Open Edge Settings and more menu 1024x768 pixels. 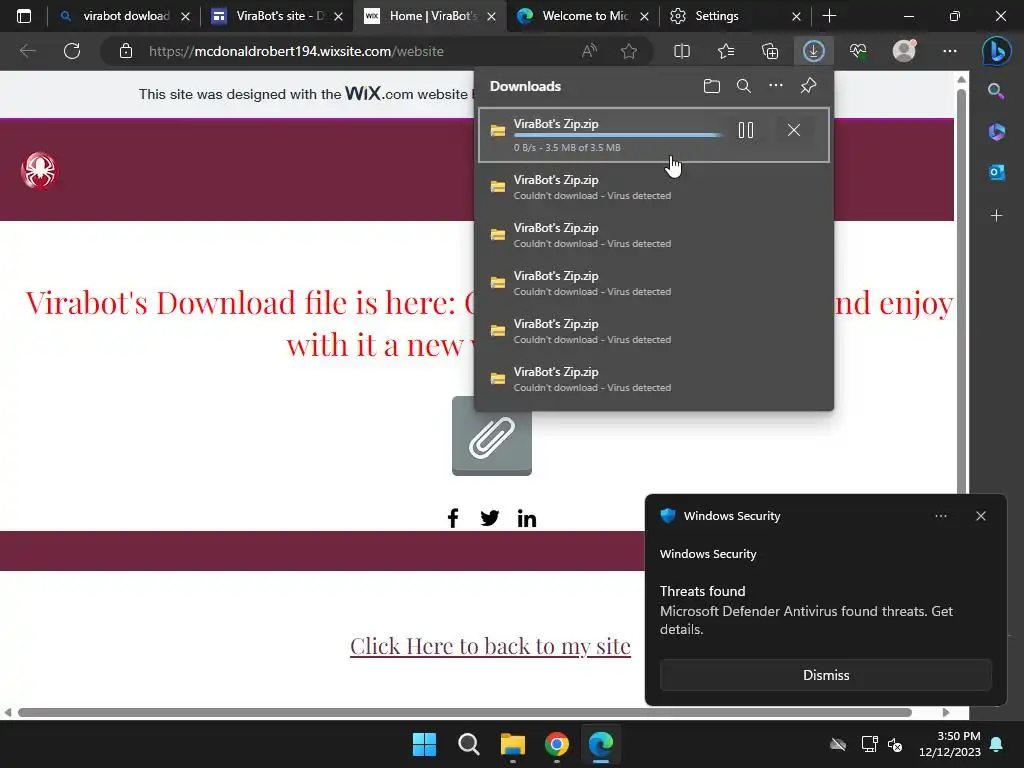click(x=950, y=51)
